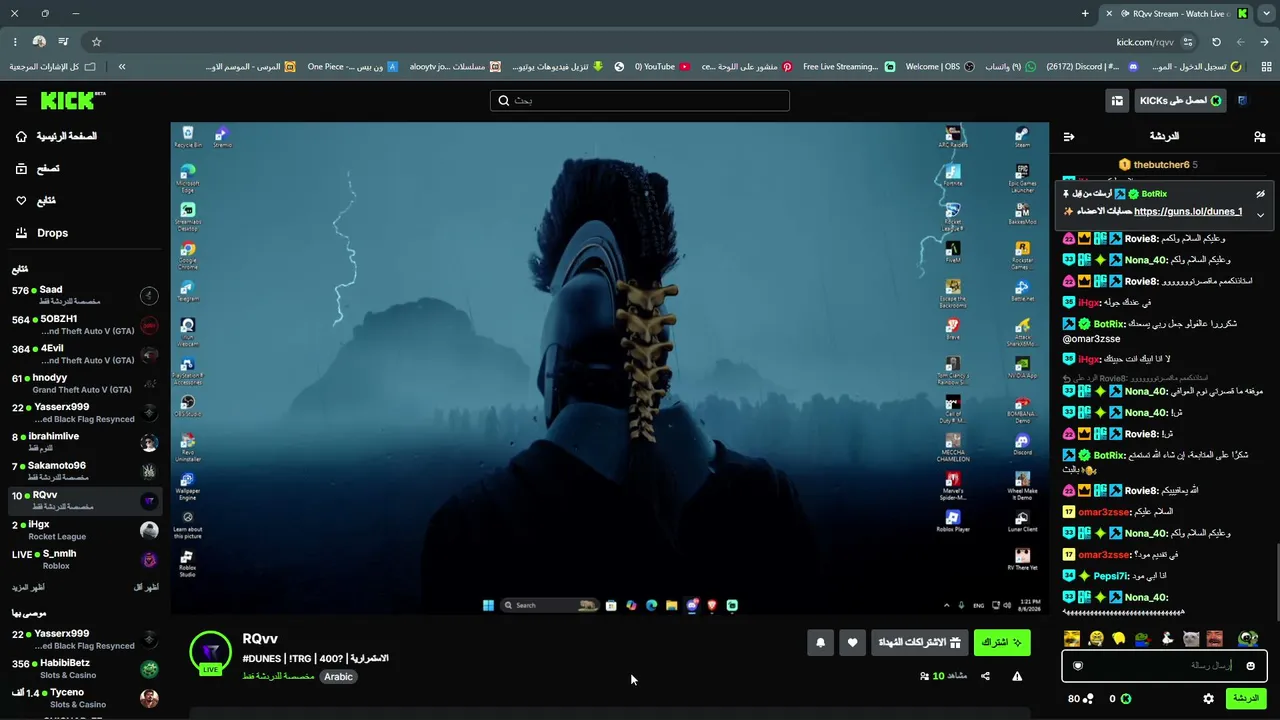Screen dimensions: 1280x720
Task: Click the shield icon in chat input
Action: point(1078,665)
